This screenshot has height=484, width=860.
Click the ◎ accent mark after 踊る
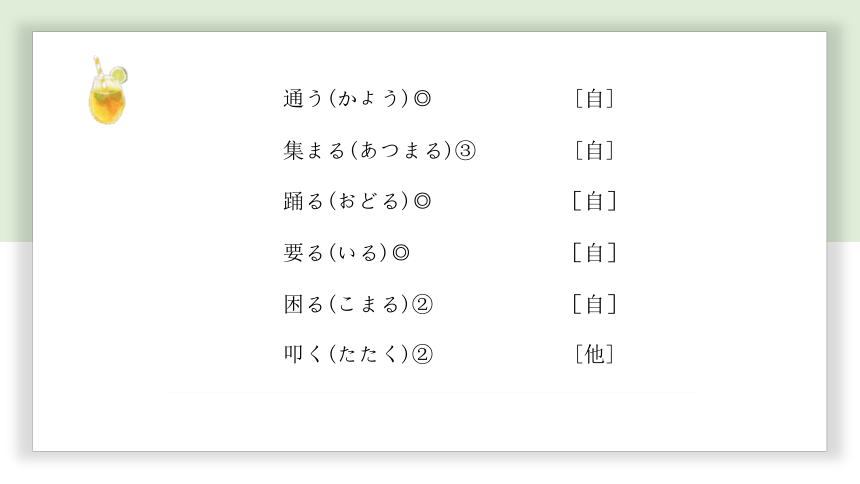(x=422, y=201)
